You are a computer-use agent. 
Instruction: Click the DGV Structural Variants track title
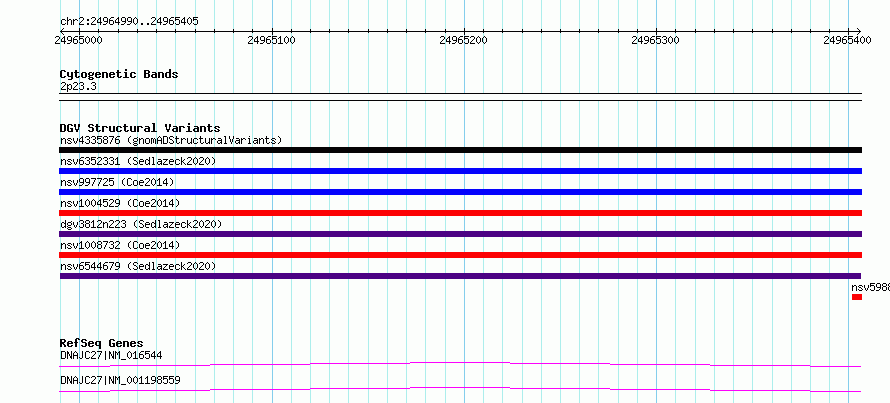click(x=140, y=128)
